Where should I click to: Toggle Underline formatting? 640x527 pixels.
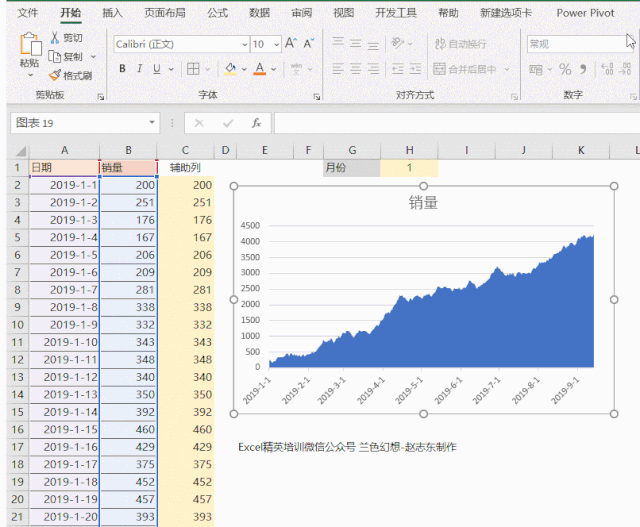[157, 69]
